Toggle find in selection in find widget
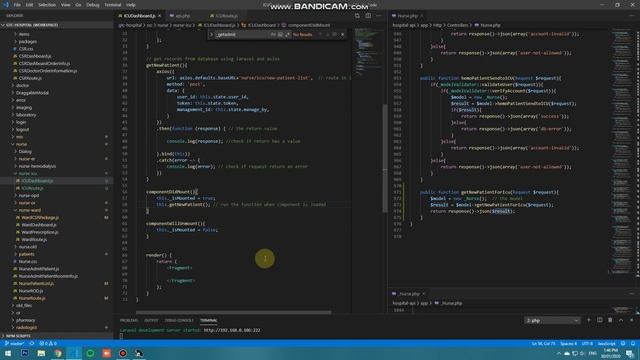This screenshot has width=640, height=360. pyautogui.click(x=335, y=35)
